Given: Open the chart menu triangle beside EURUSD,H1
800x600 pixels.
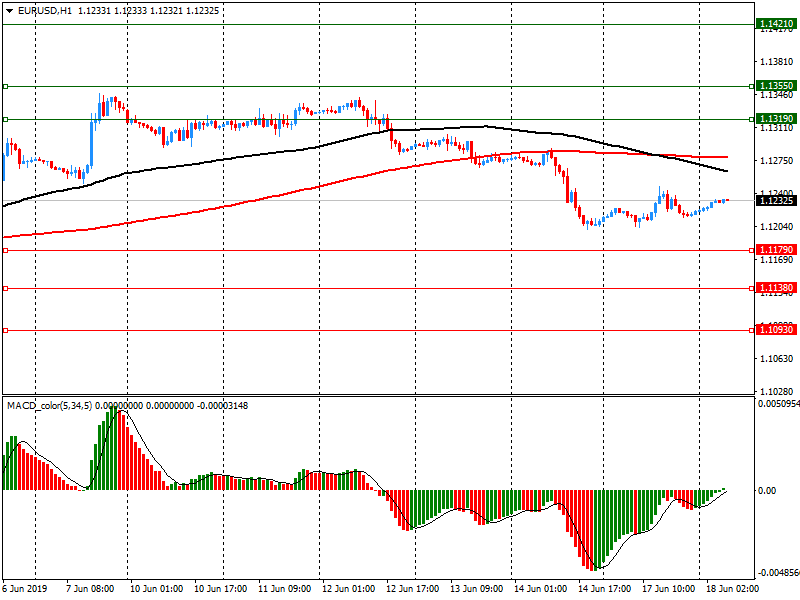Looking at the screenshot, I should (10, 11).
